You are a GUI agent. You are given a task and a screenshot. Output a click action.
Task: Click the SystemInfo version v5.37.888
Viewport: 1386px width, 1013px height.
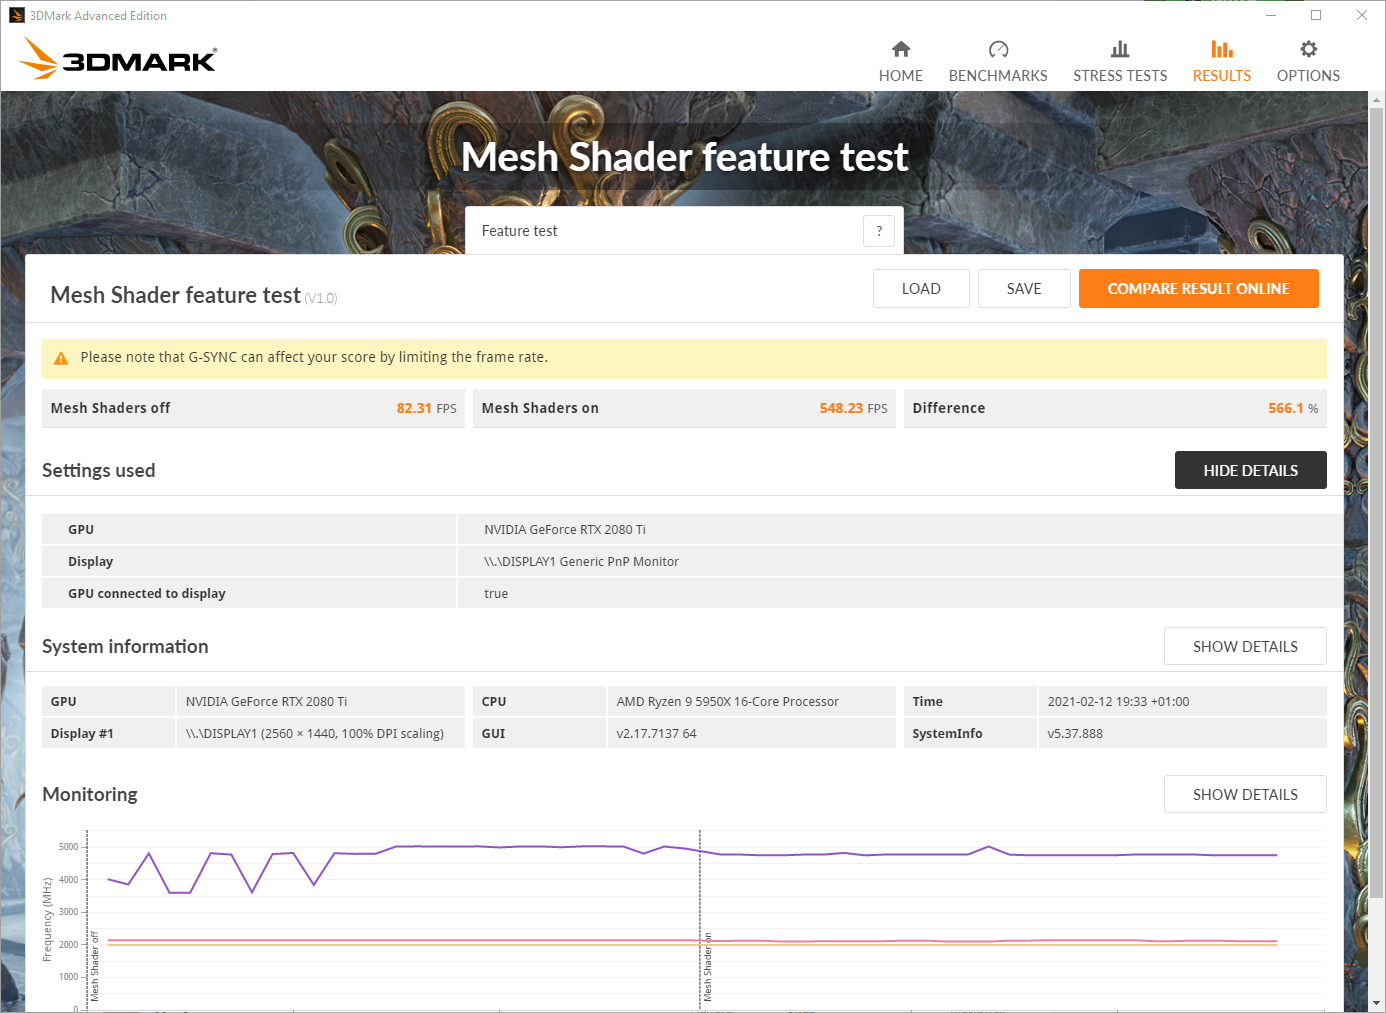(x=1075, y=734)
